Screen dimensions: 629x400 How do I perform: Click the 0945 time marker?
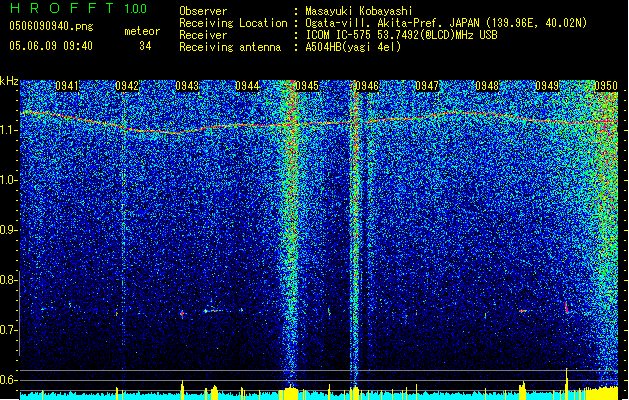(x=307, y=86)
